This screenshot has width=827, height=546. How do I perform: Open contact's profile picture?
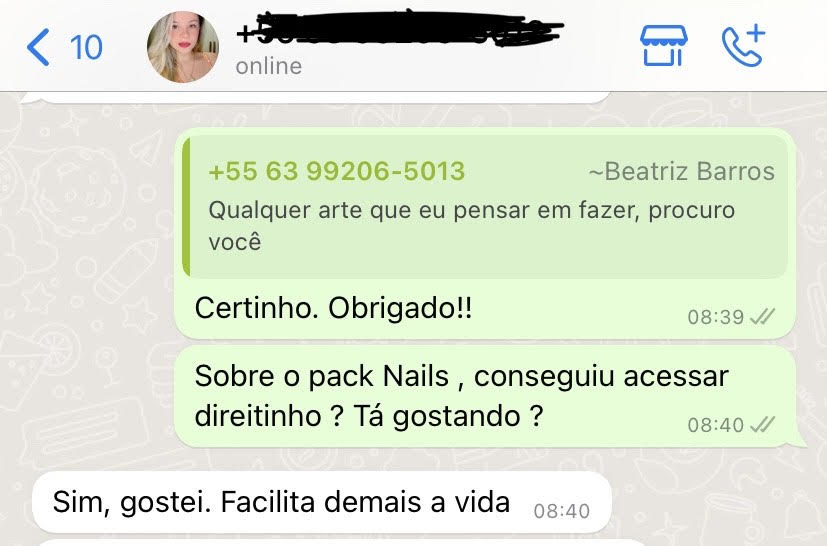point(182,47)
